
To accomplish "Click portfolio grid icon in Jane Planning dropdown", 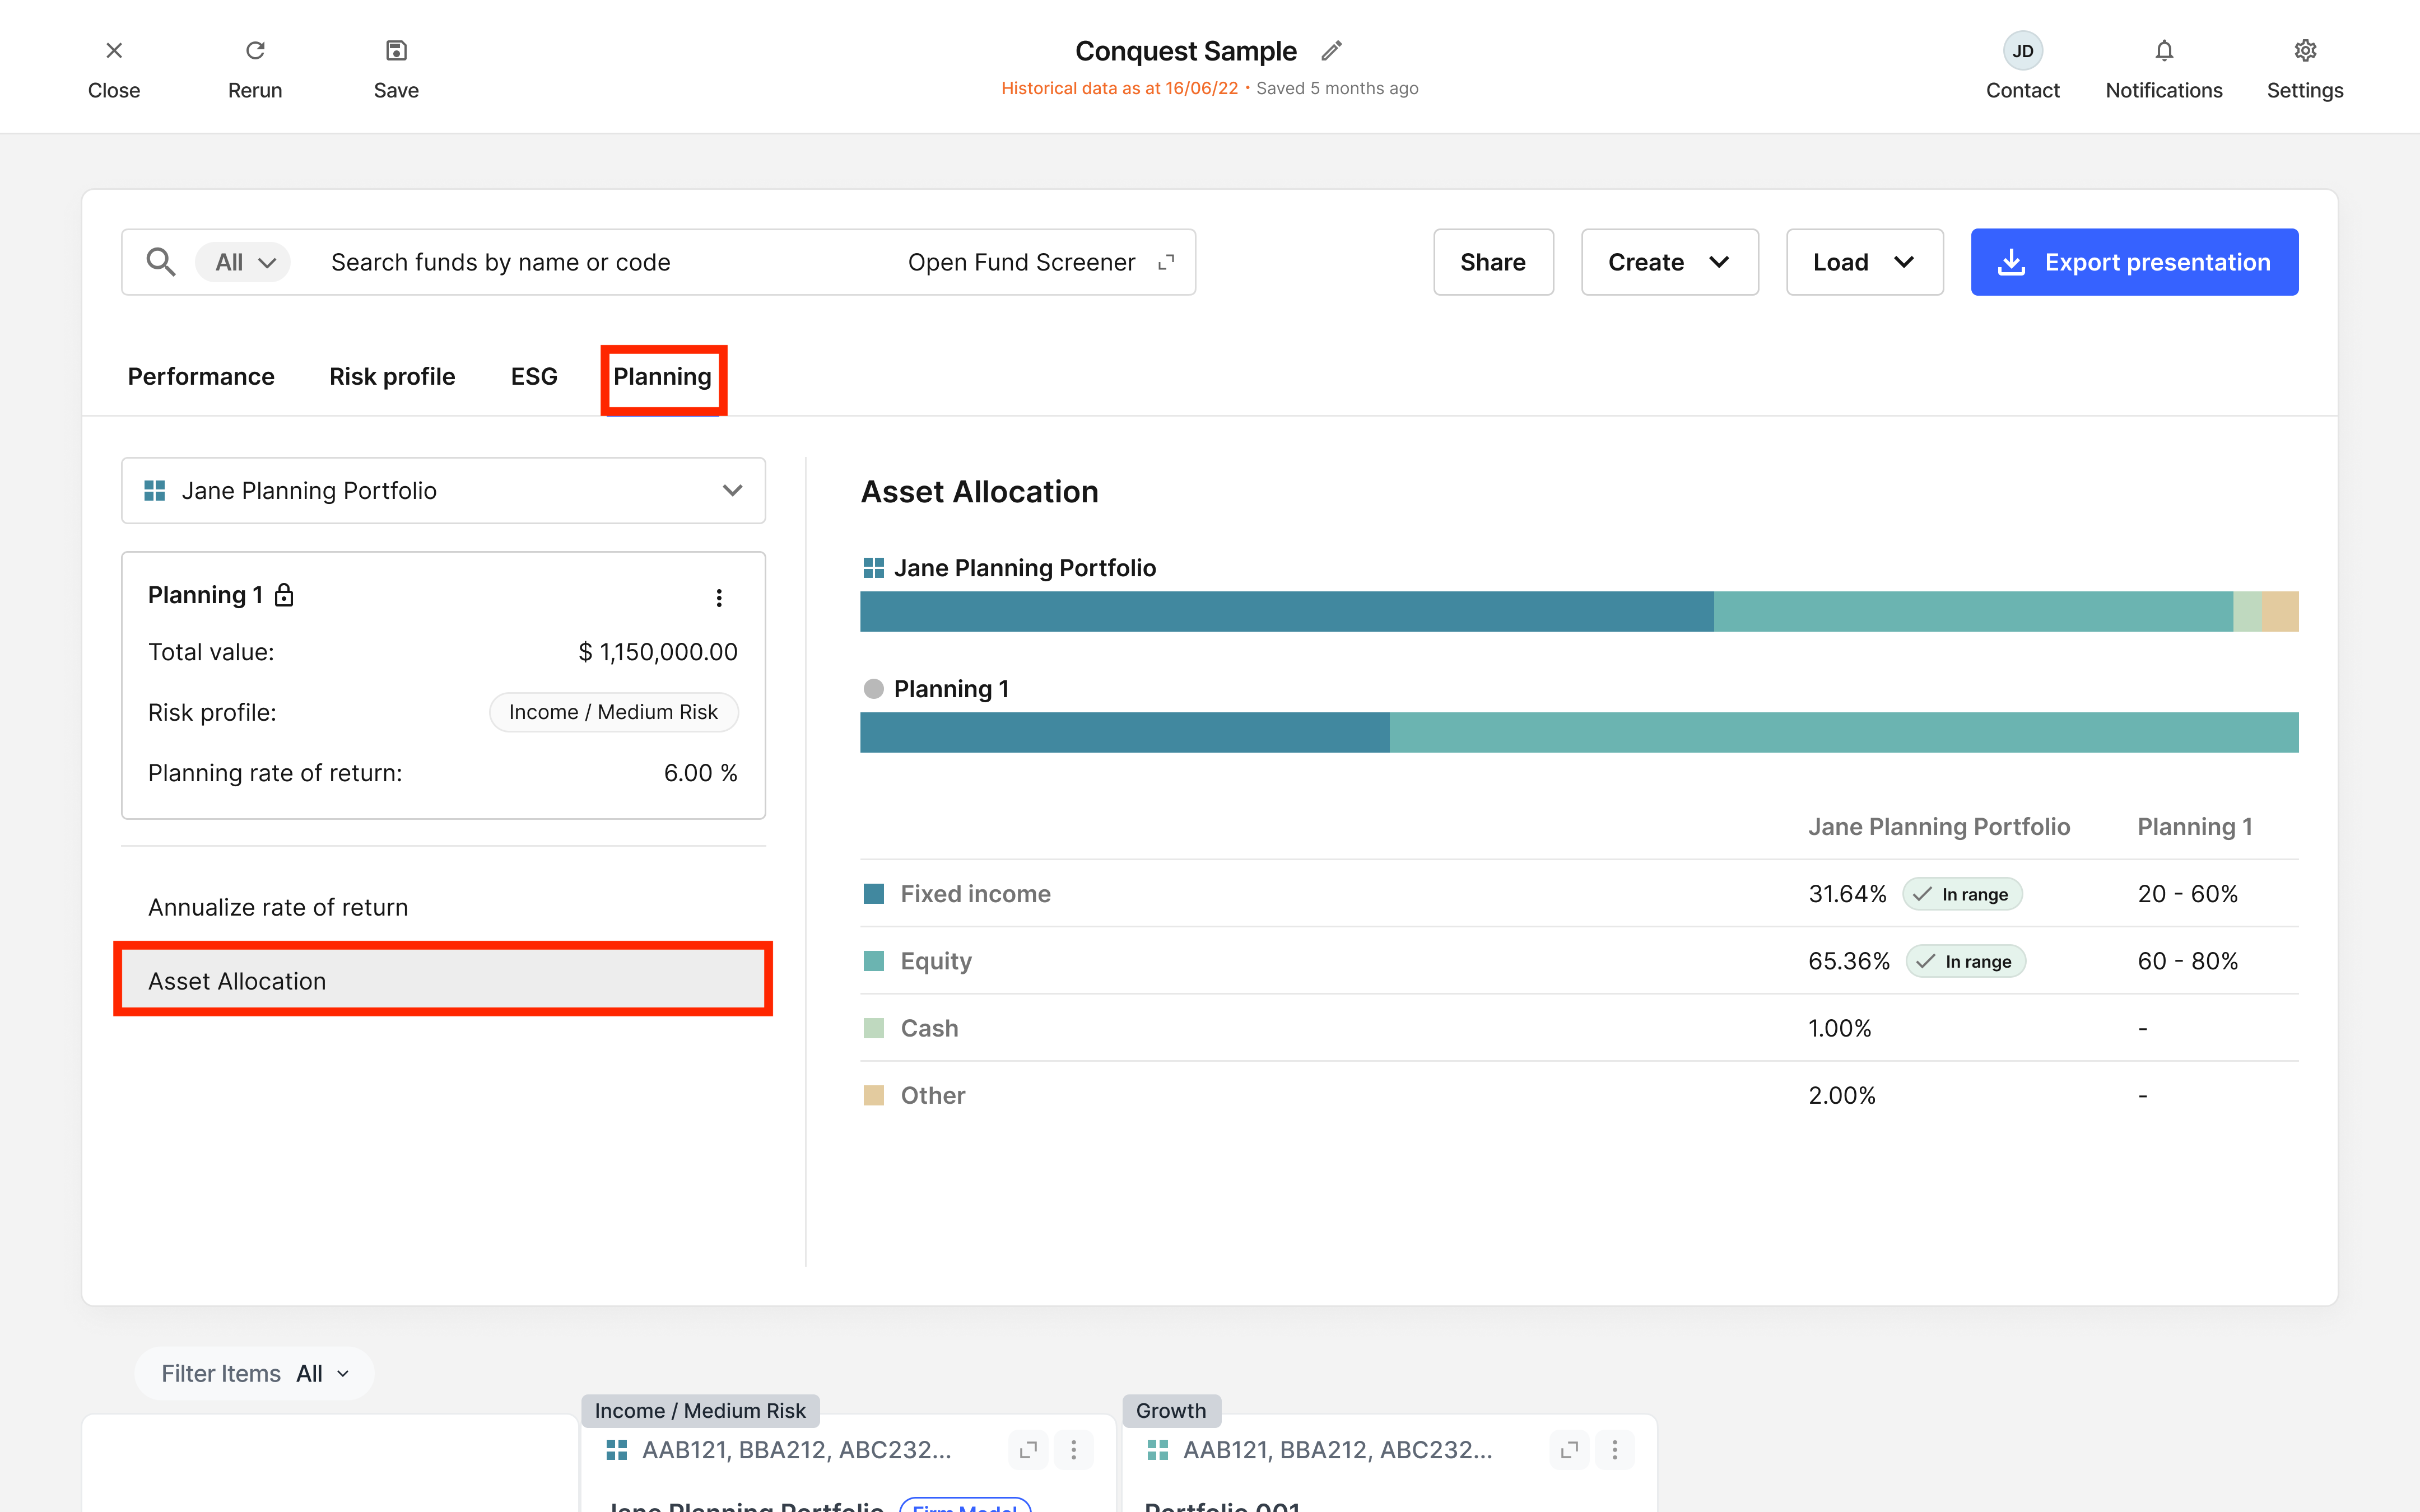I will pyautogui.click(x=154, y=490).
